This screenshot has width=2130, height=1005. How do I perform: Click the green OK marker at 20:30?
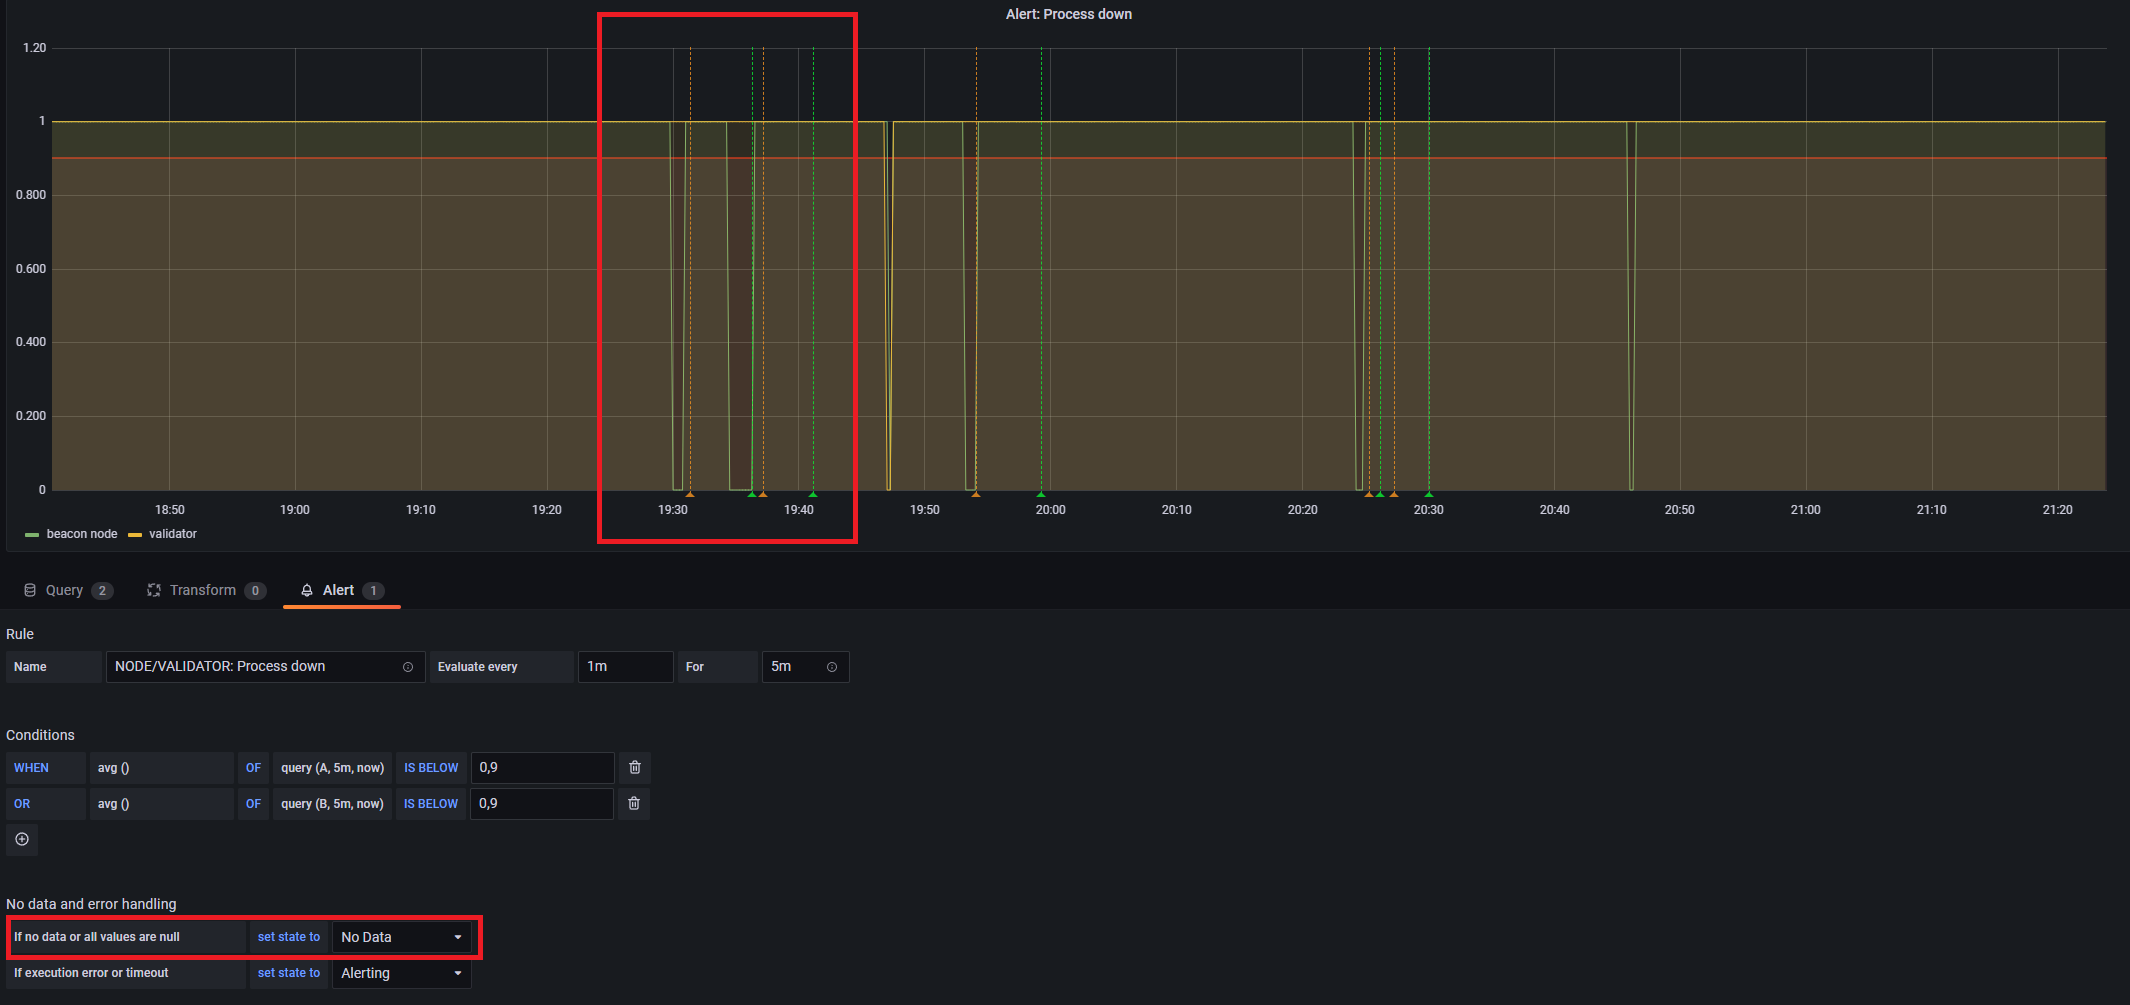1429,494
